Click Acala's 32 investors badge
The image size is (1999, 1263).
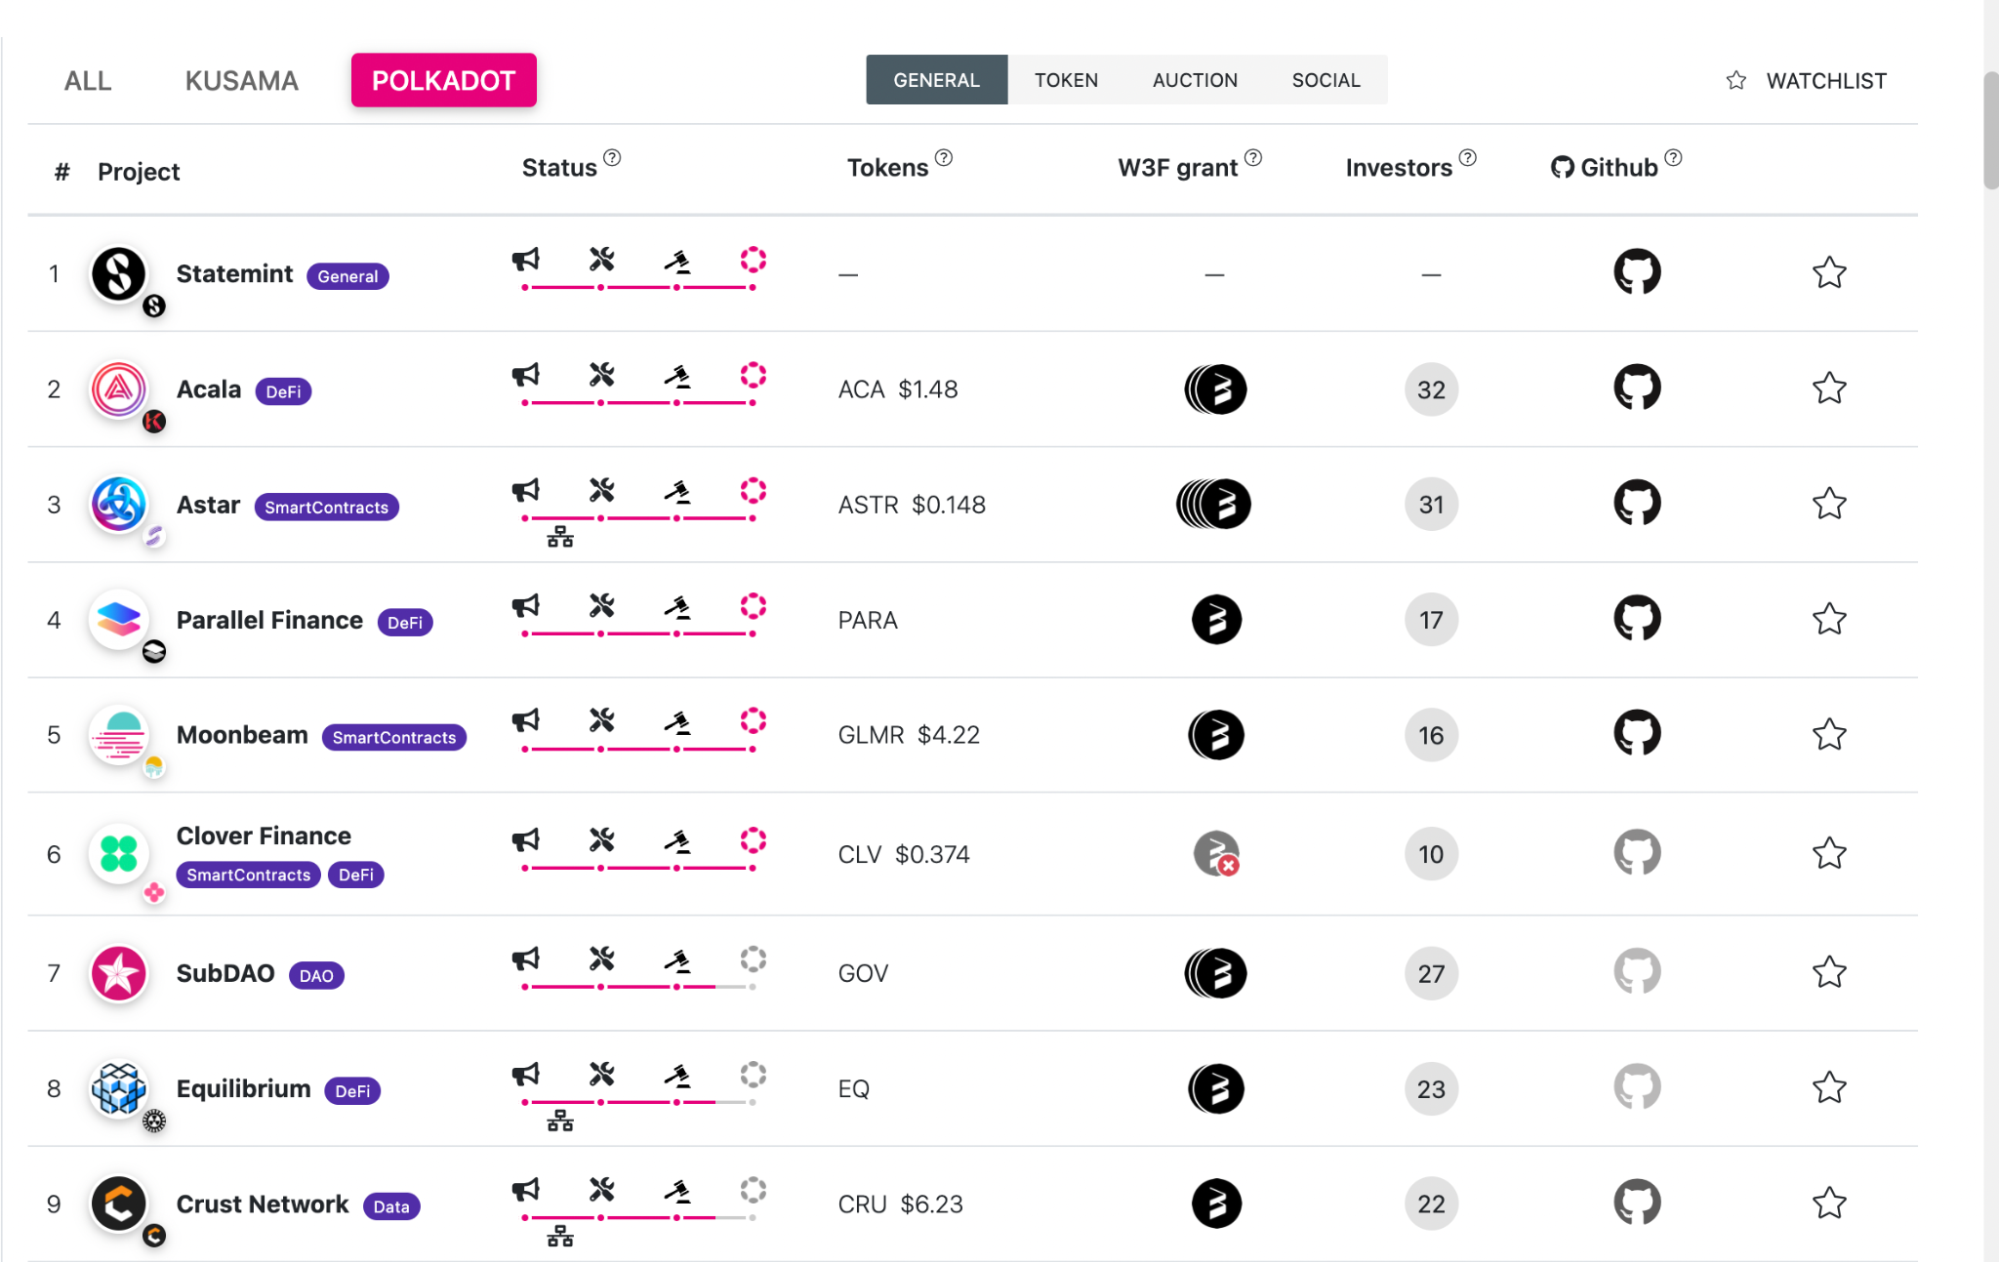coord(1431,389)
